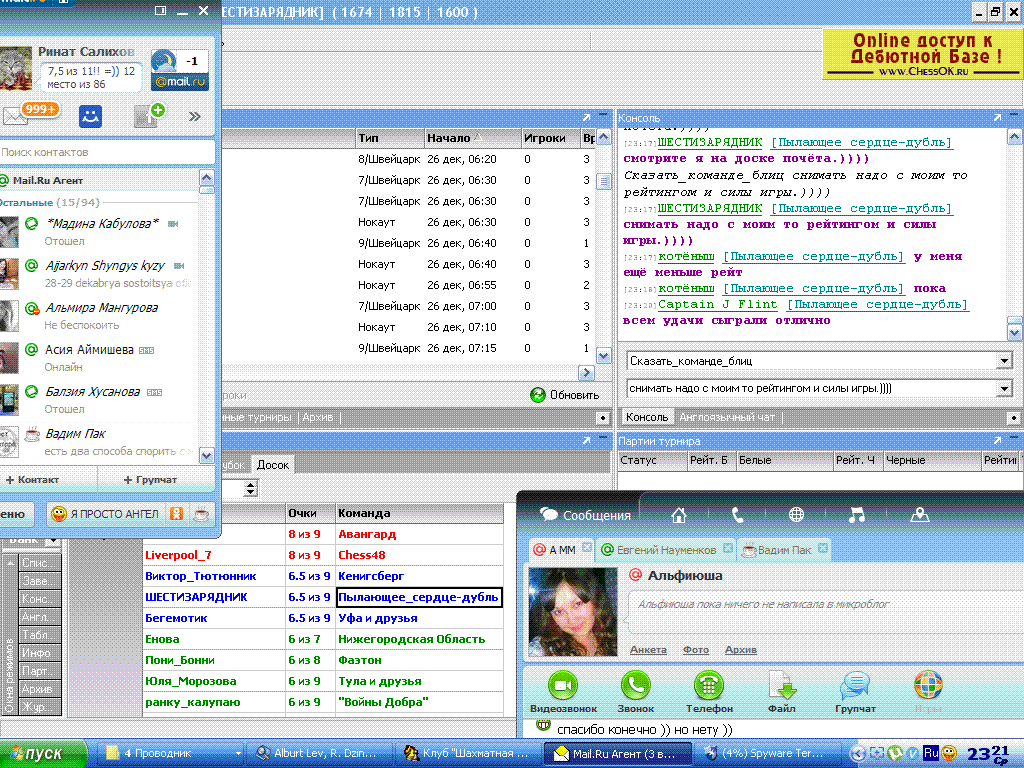
Task: Open the Фото link
Action: tap(696, 650)
